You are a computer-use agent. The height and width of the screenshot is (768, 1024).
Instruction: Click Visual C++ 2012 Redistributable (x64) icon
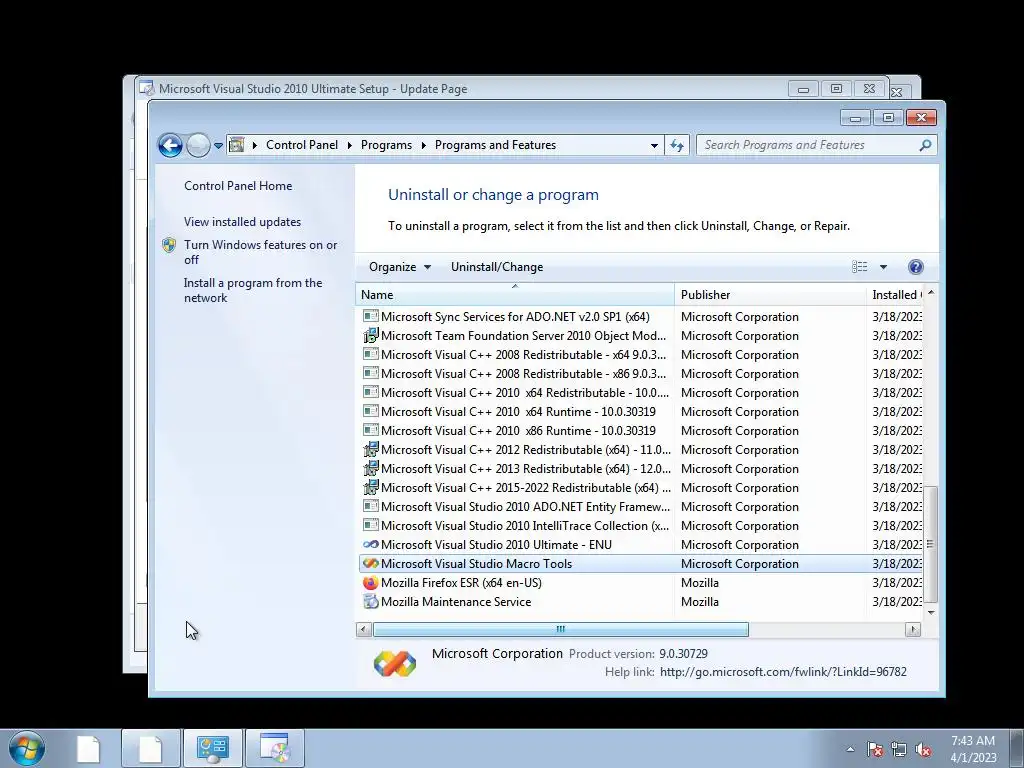370,449
